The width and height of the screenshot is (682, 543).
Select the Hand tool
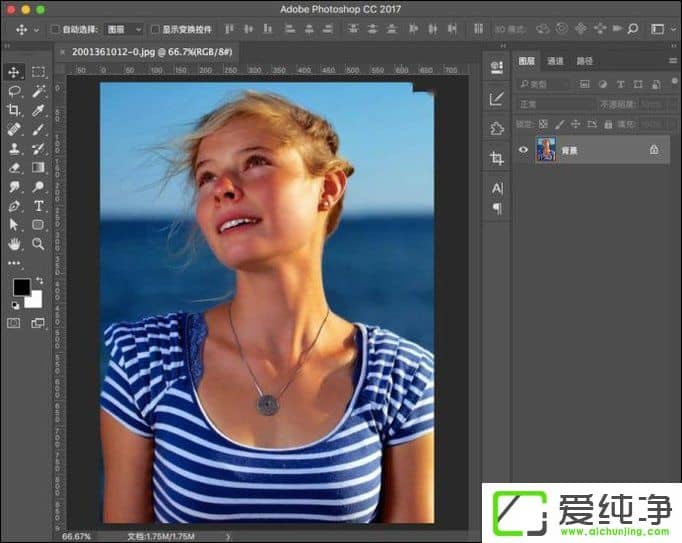pyautogui.click(x=14, y=244)
